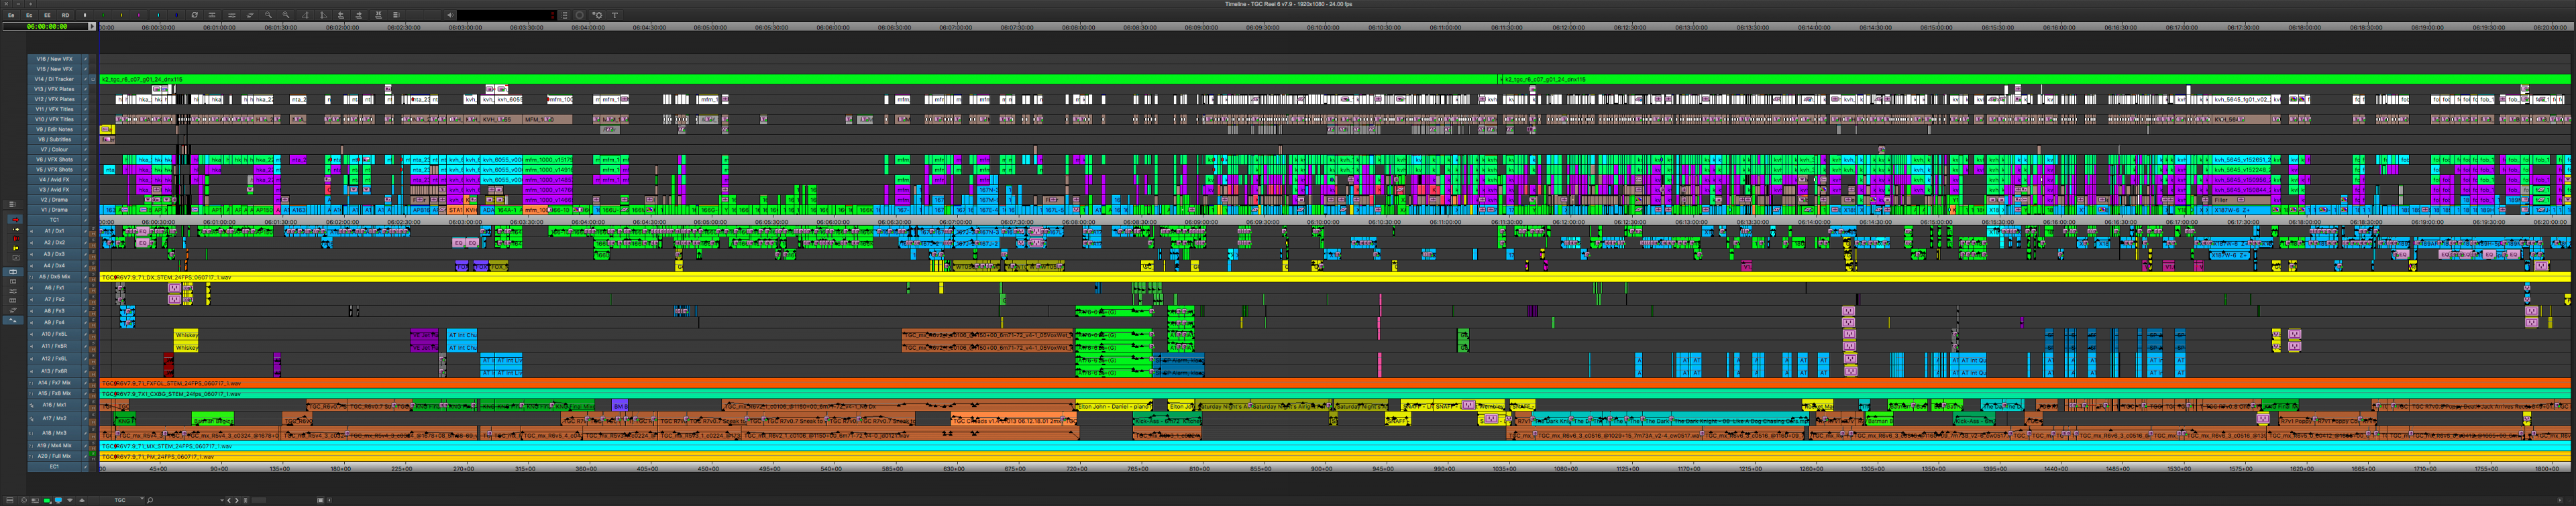This screenshot has height=506, width=2576.
Task: Click the Ee toolbar button
Action: tap(11, 16)
